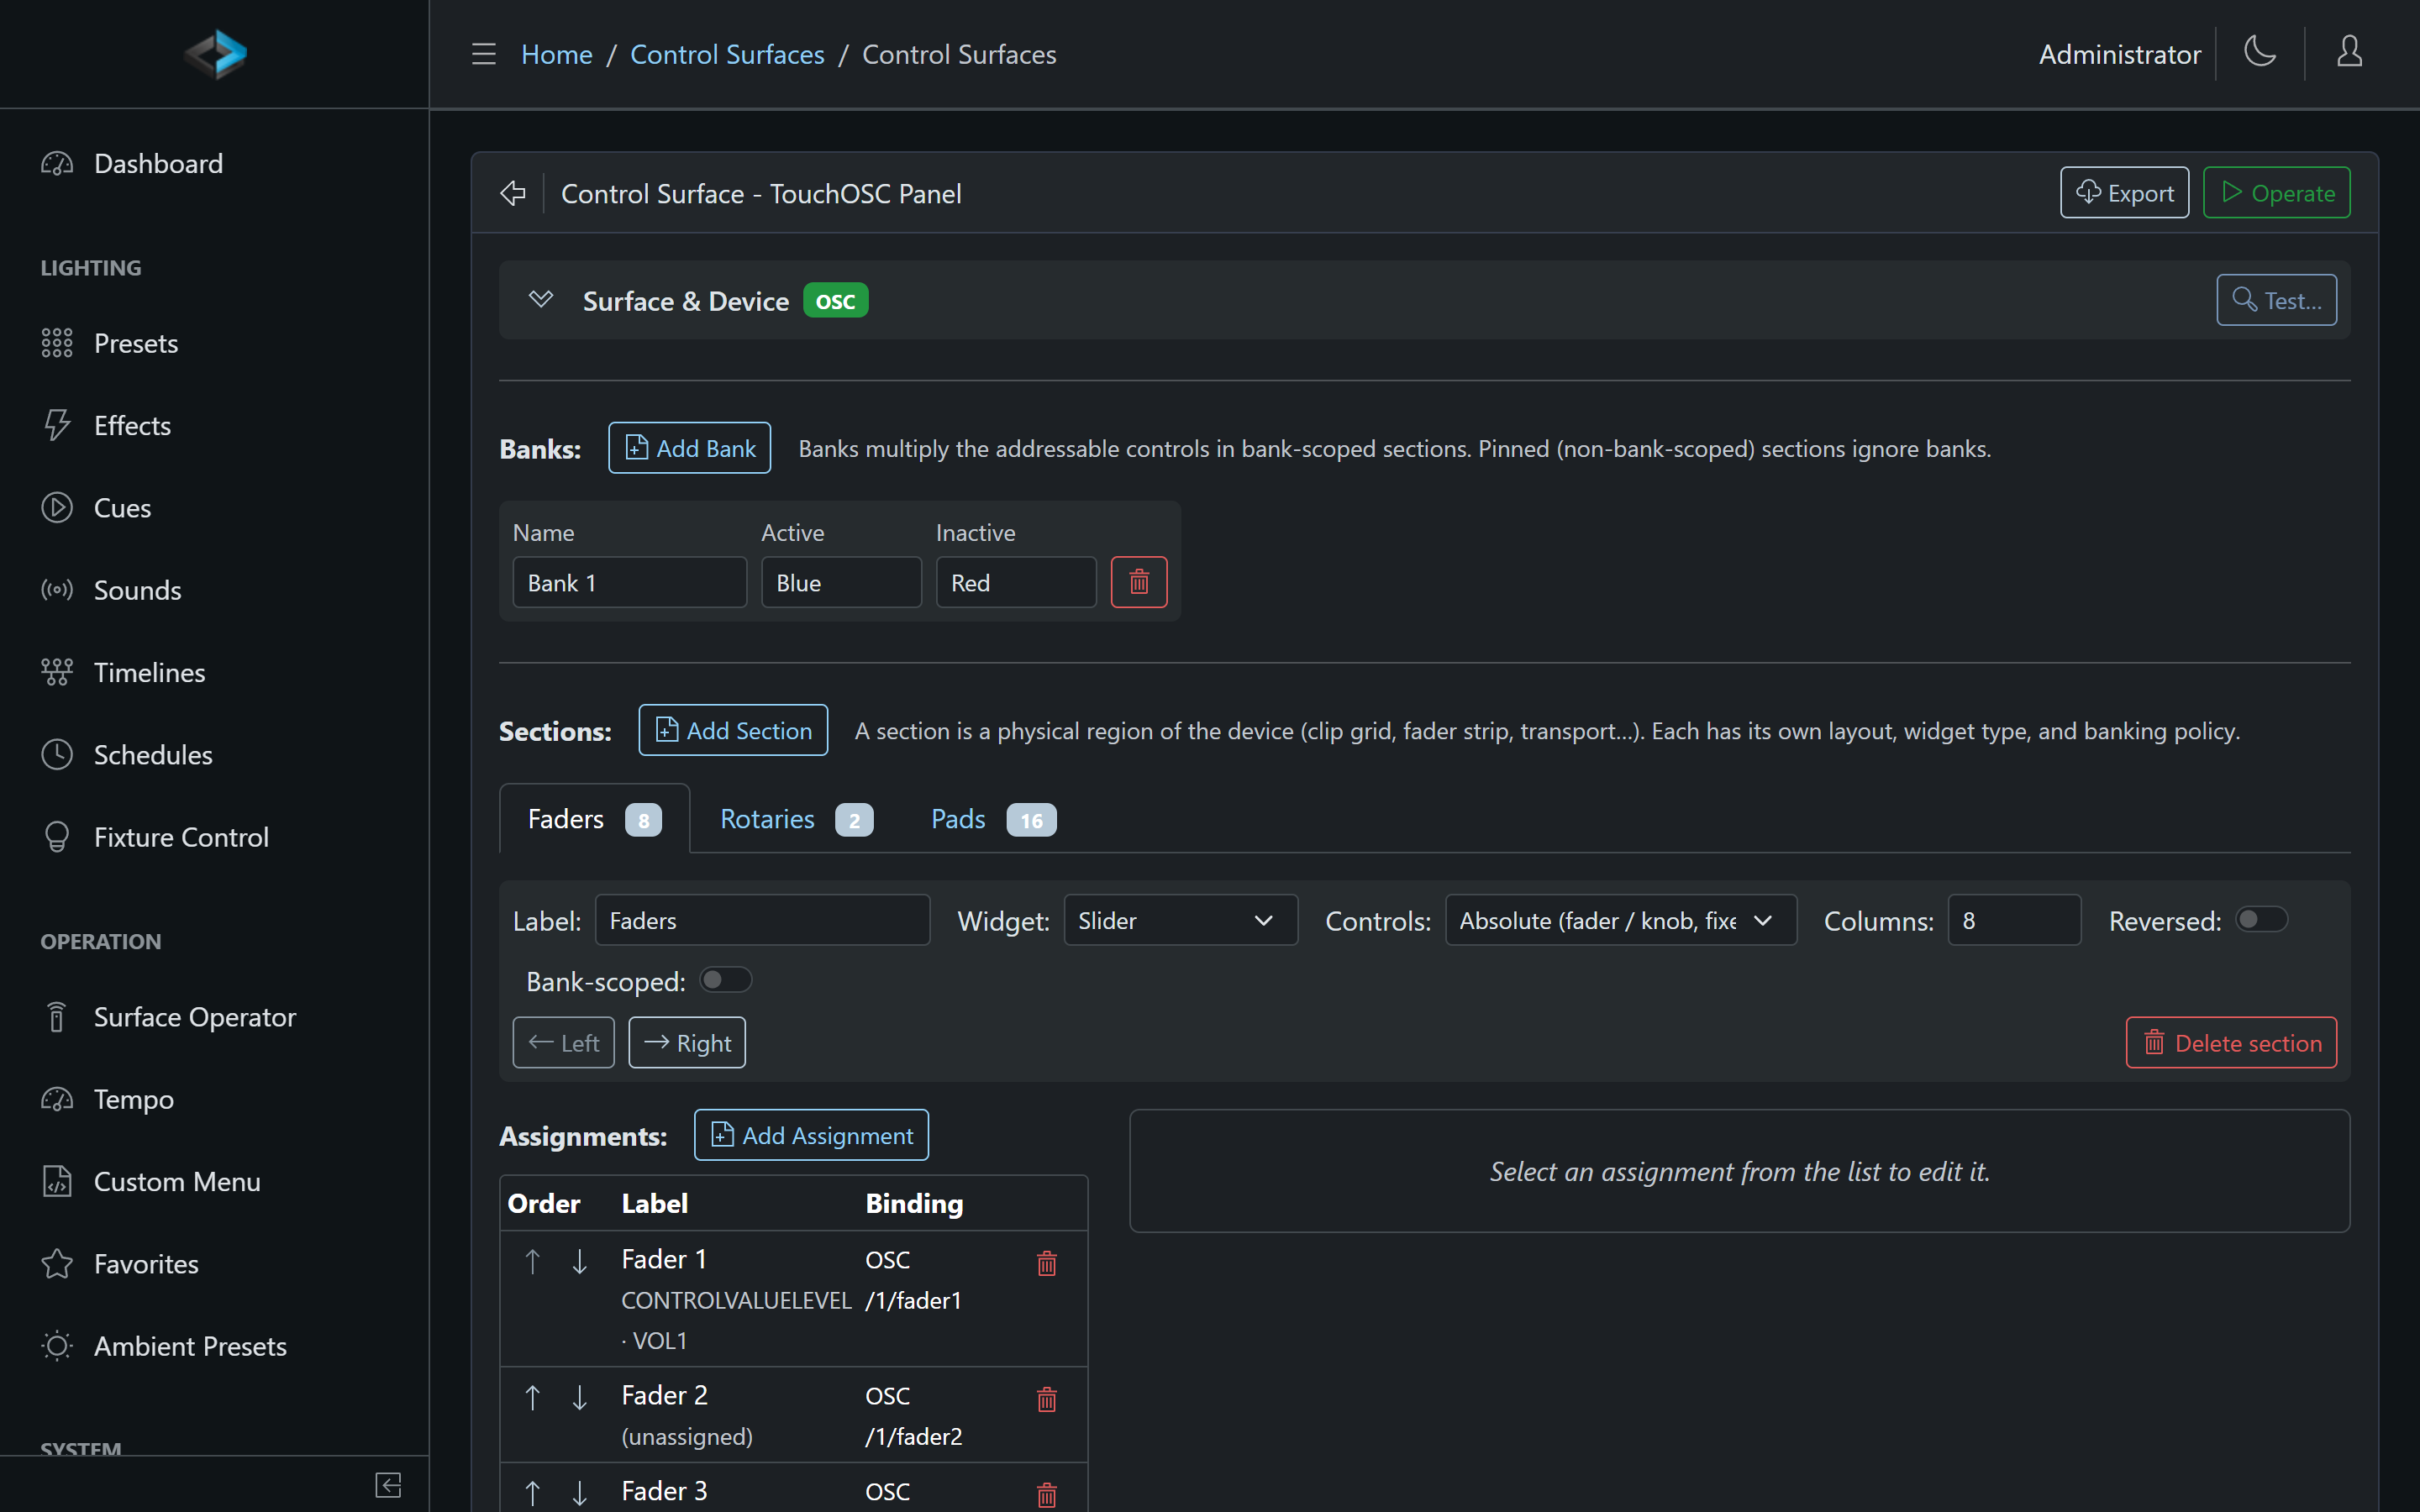Switch to the Rotaries tab
The height and width of the screenshot is (1512, 2420).
pos(796,819)
